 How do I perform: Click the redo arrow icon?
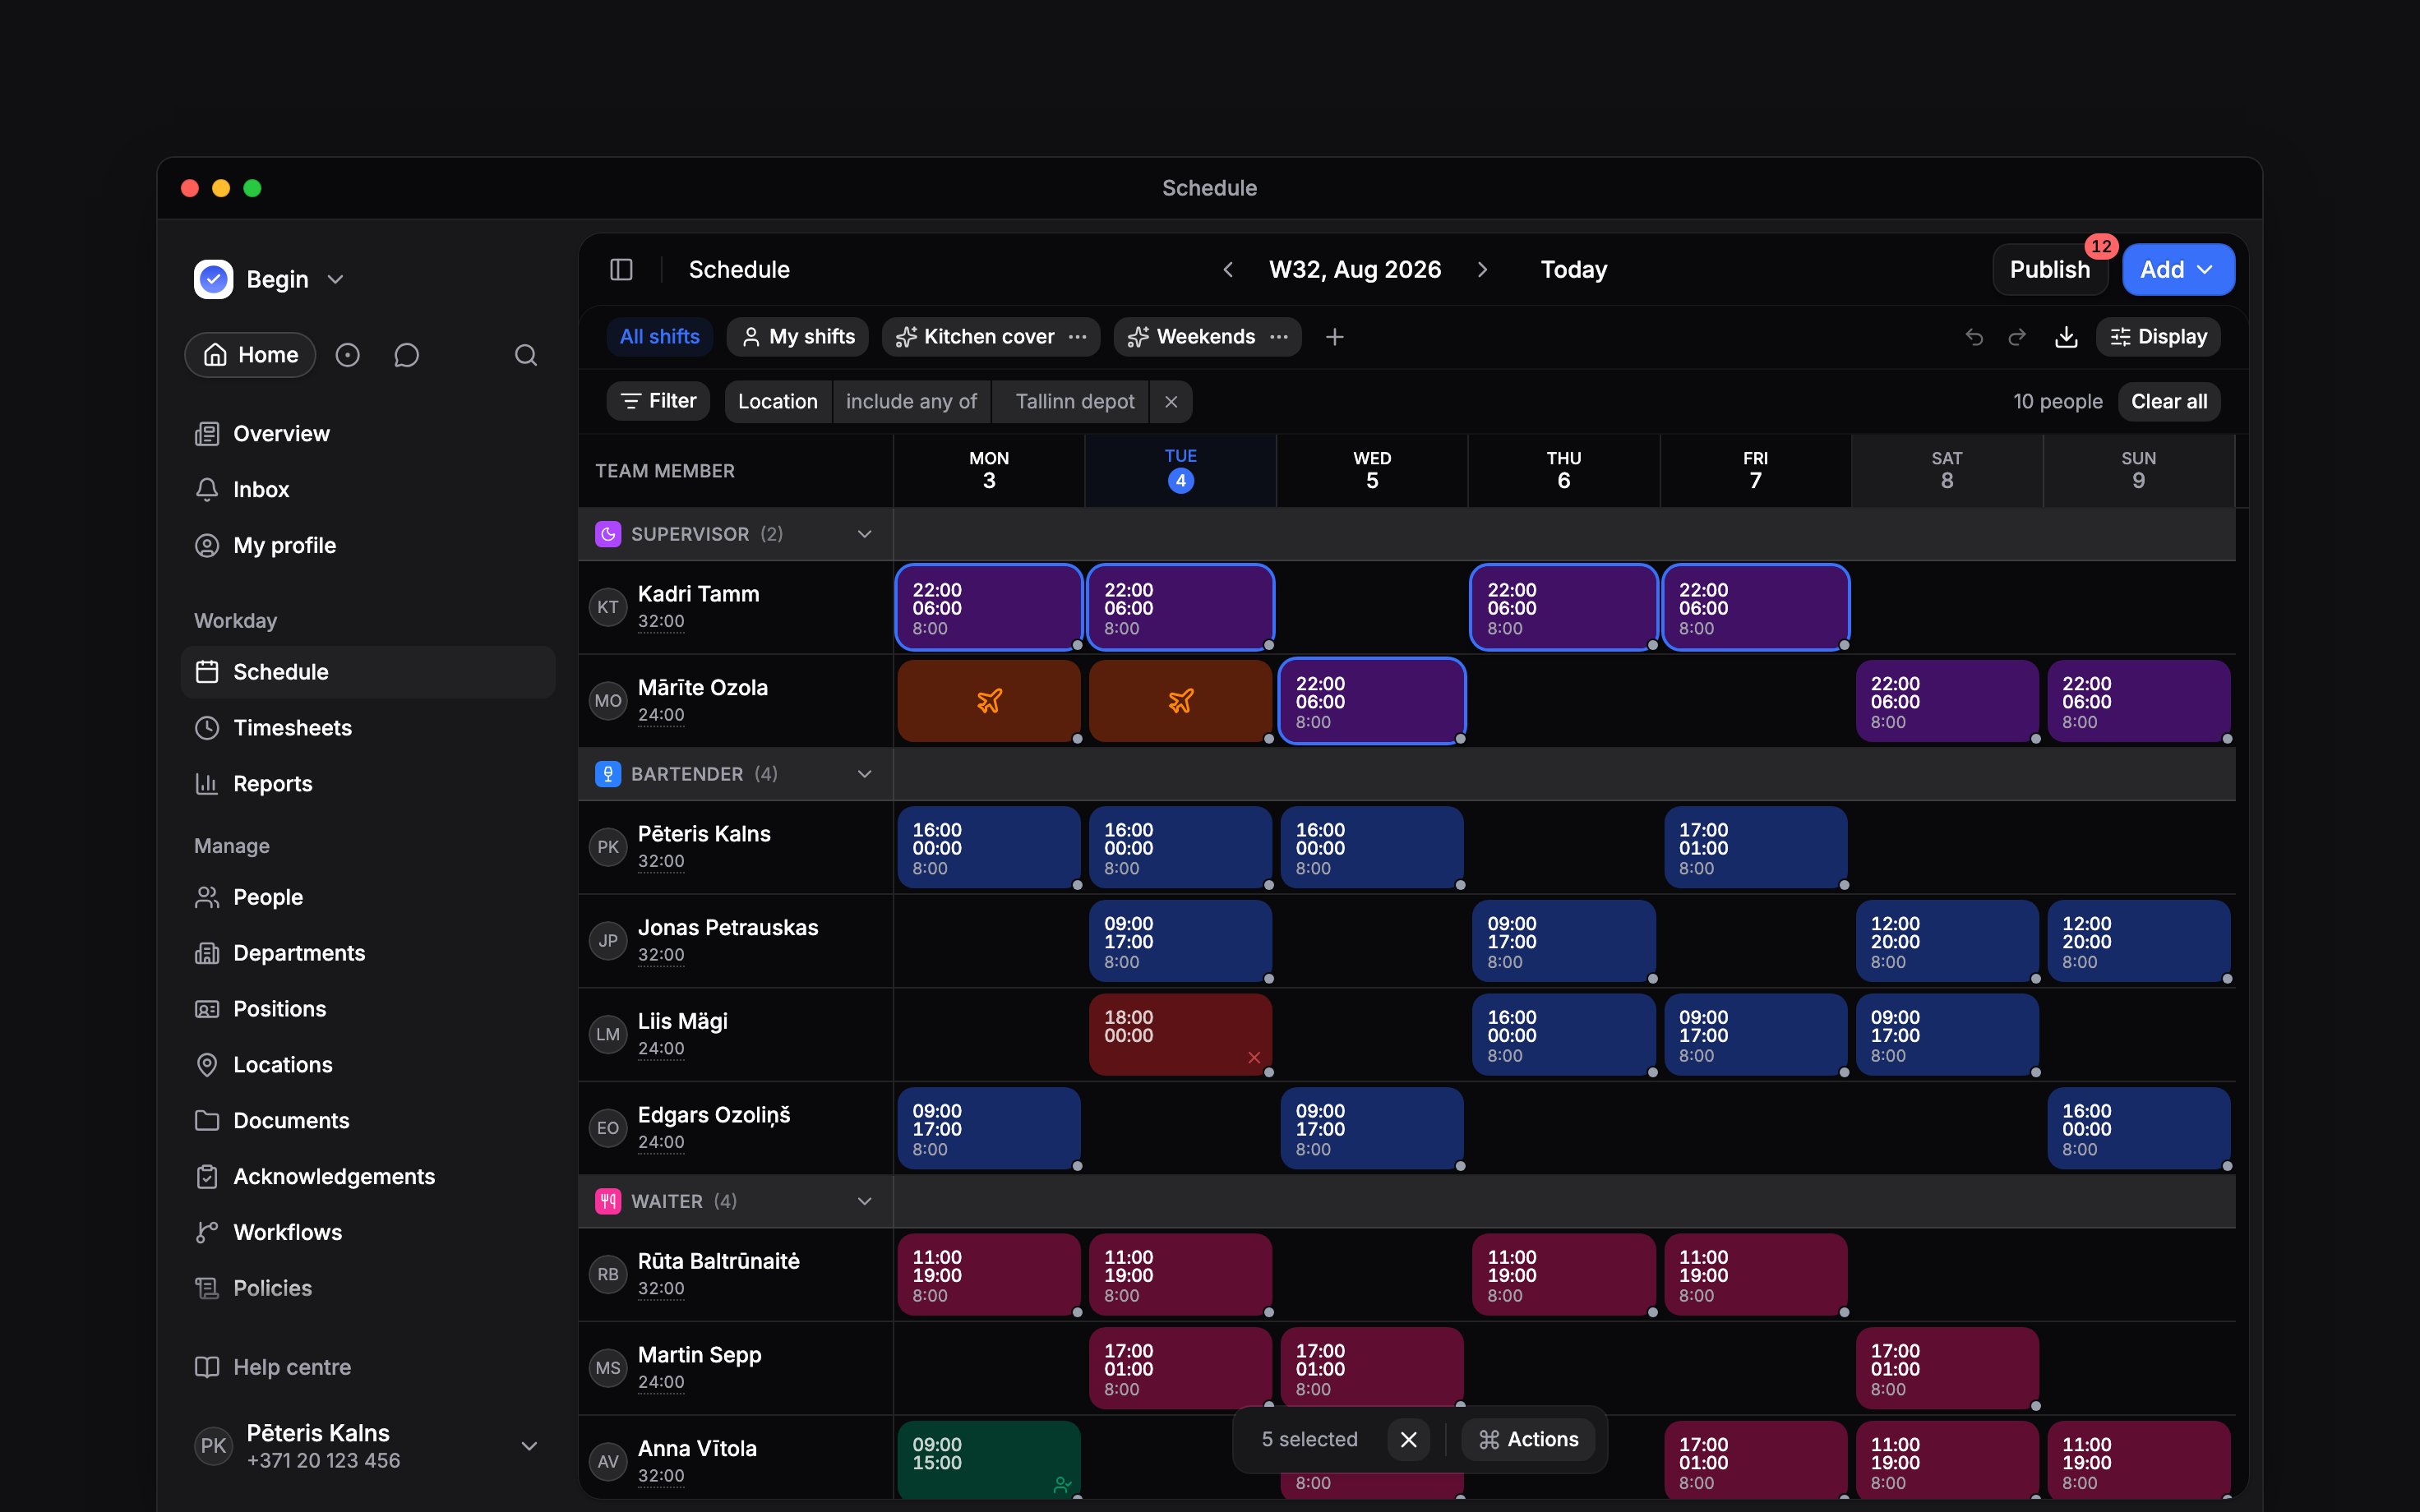point(2018,337)
